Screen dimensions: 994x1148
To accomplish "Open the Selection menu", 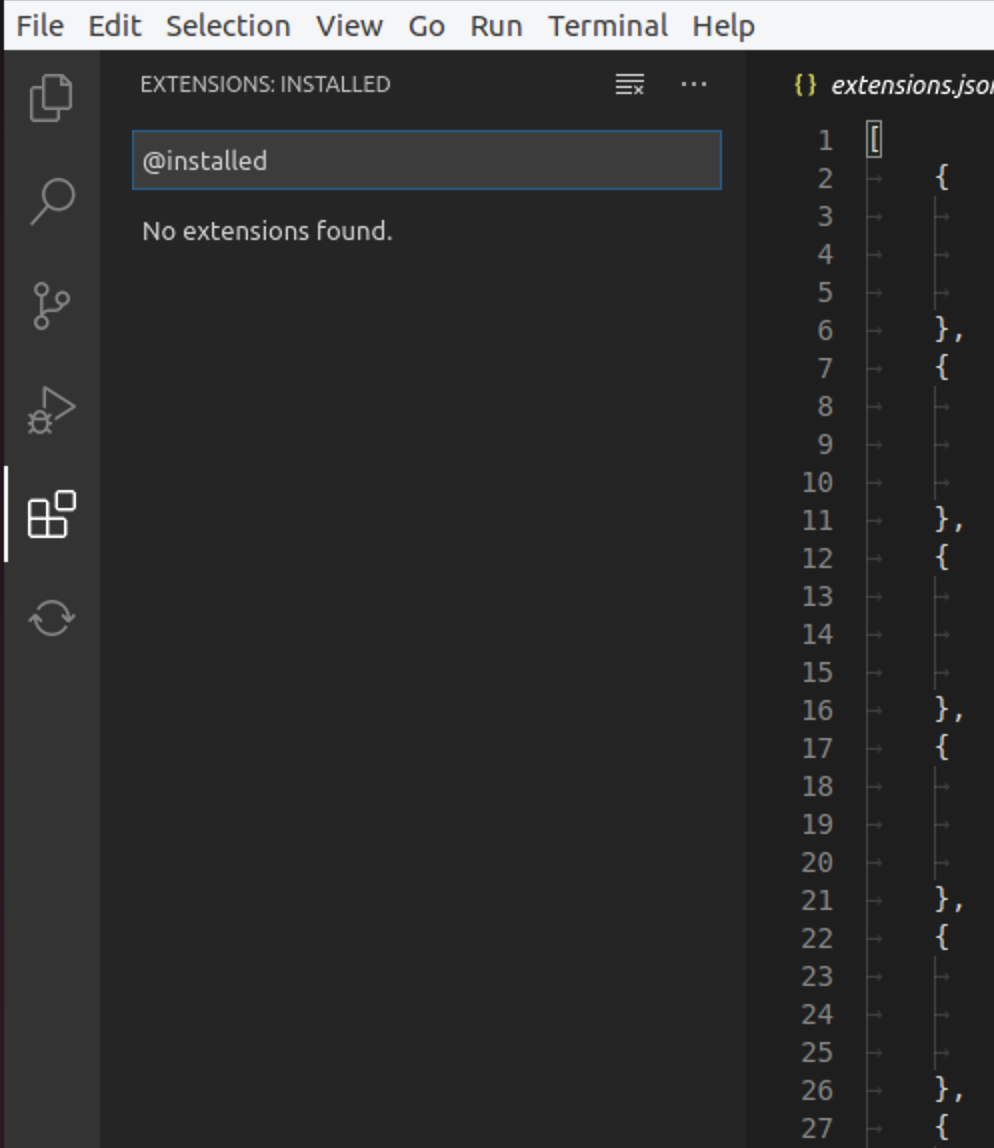I will (x=228, y=26).
